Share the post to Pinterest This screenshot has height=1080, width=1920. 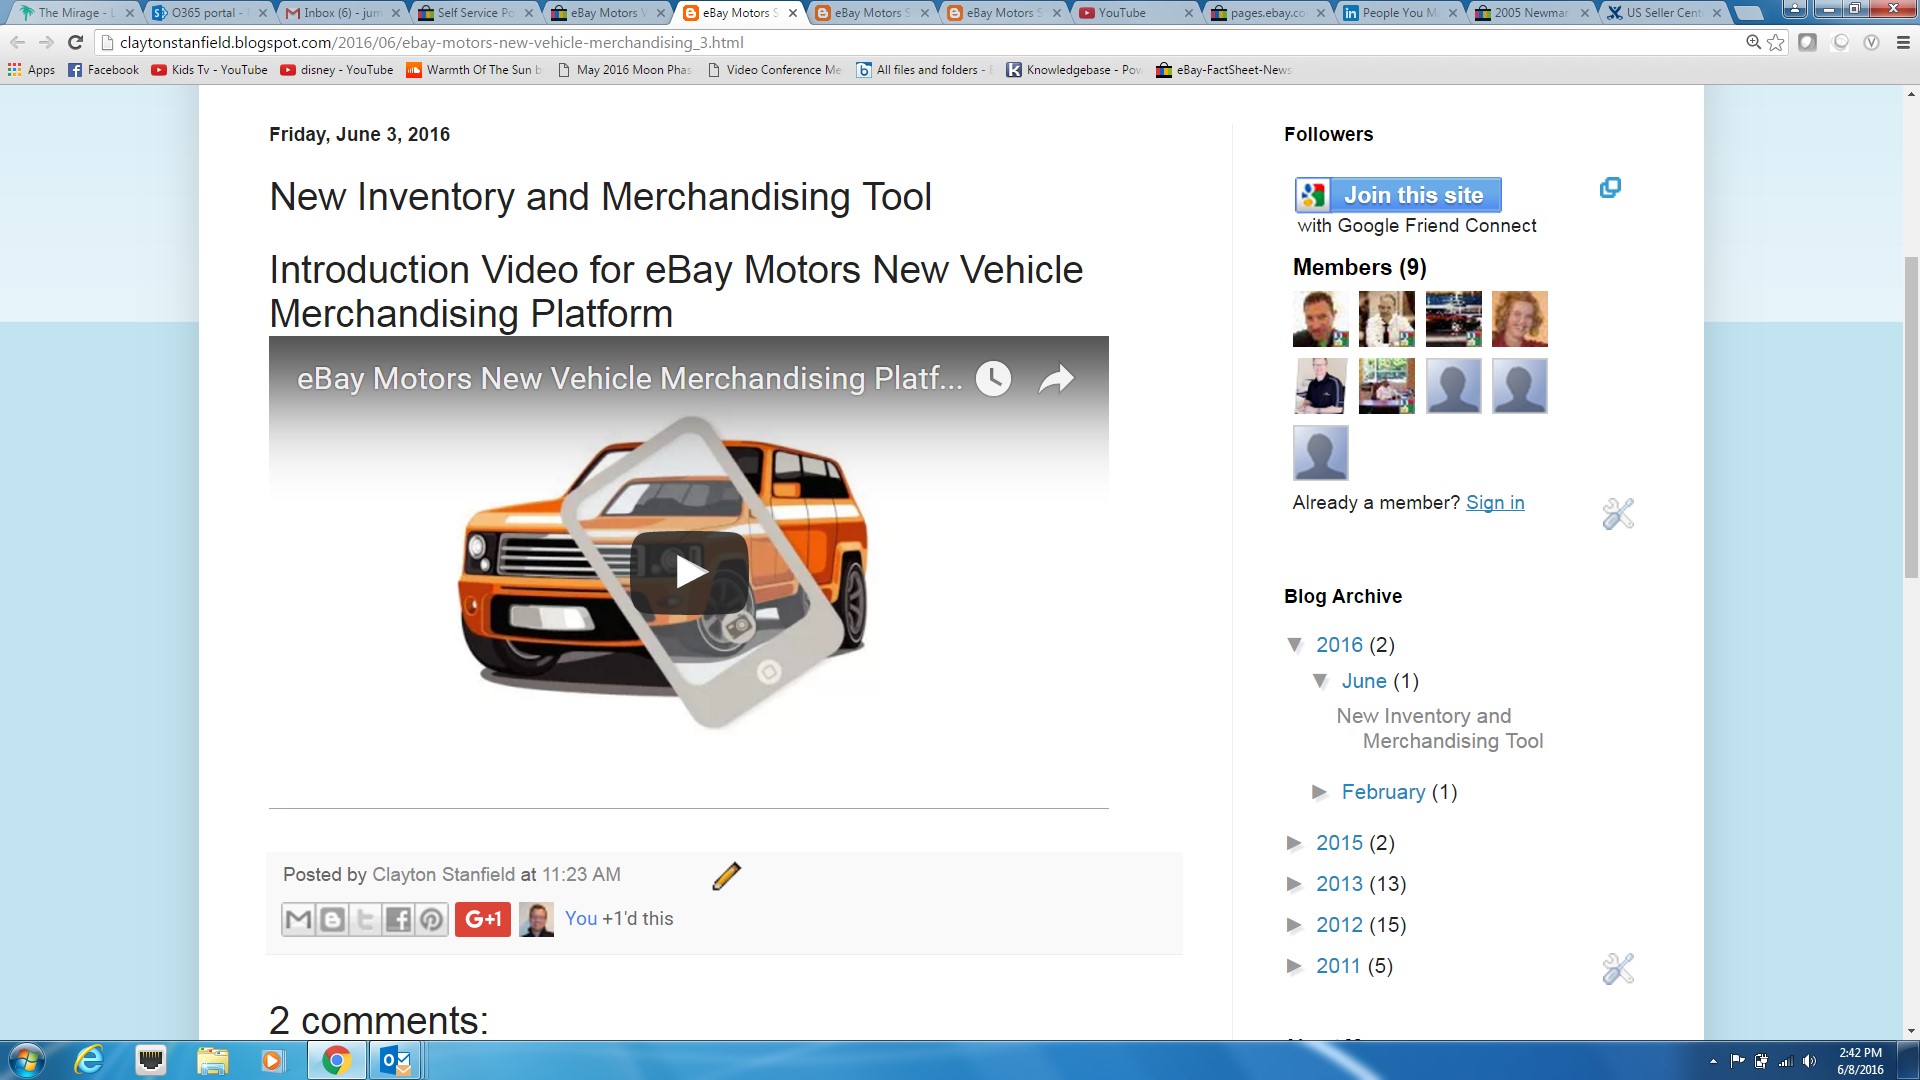pos(431,919)
